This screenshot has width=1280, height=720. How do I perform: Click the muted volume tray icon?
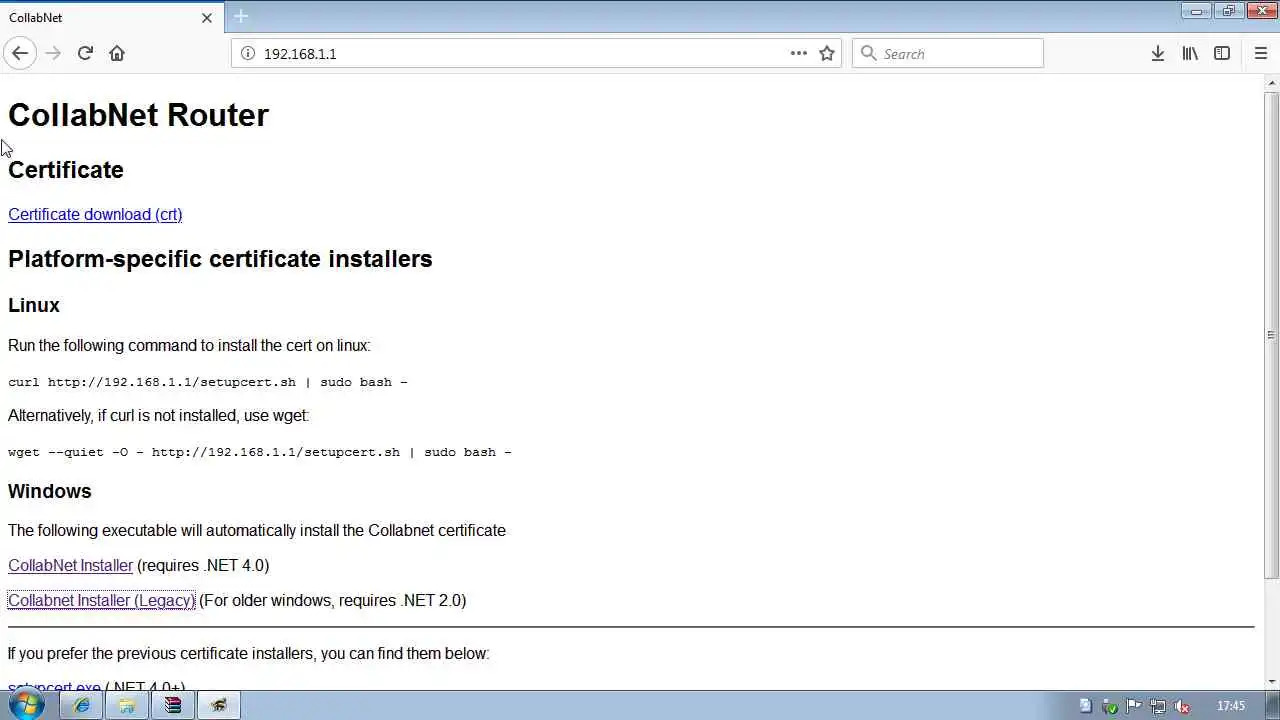(x=1182, y=706)
